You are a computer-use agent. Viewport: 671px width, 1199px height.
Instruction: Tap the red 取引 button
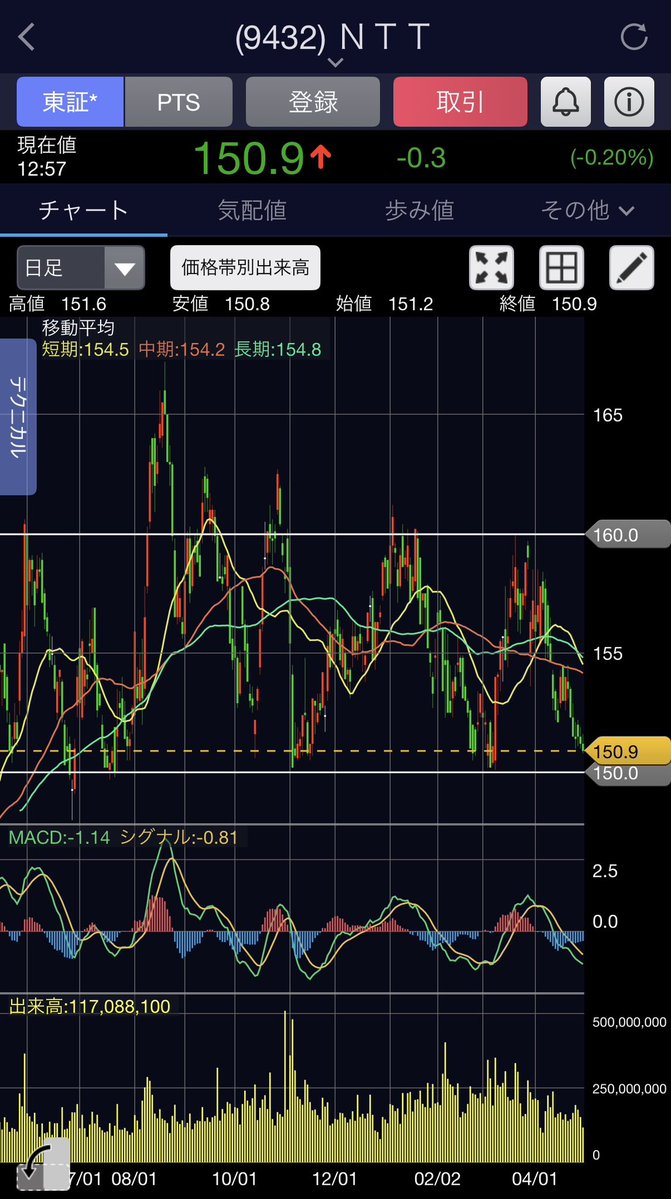pos(460,102)
